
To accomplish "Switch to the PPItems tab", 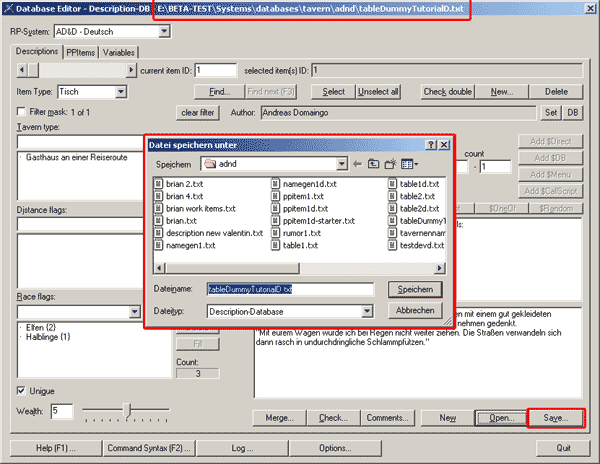I will pos(82,51).
